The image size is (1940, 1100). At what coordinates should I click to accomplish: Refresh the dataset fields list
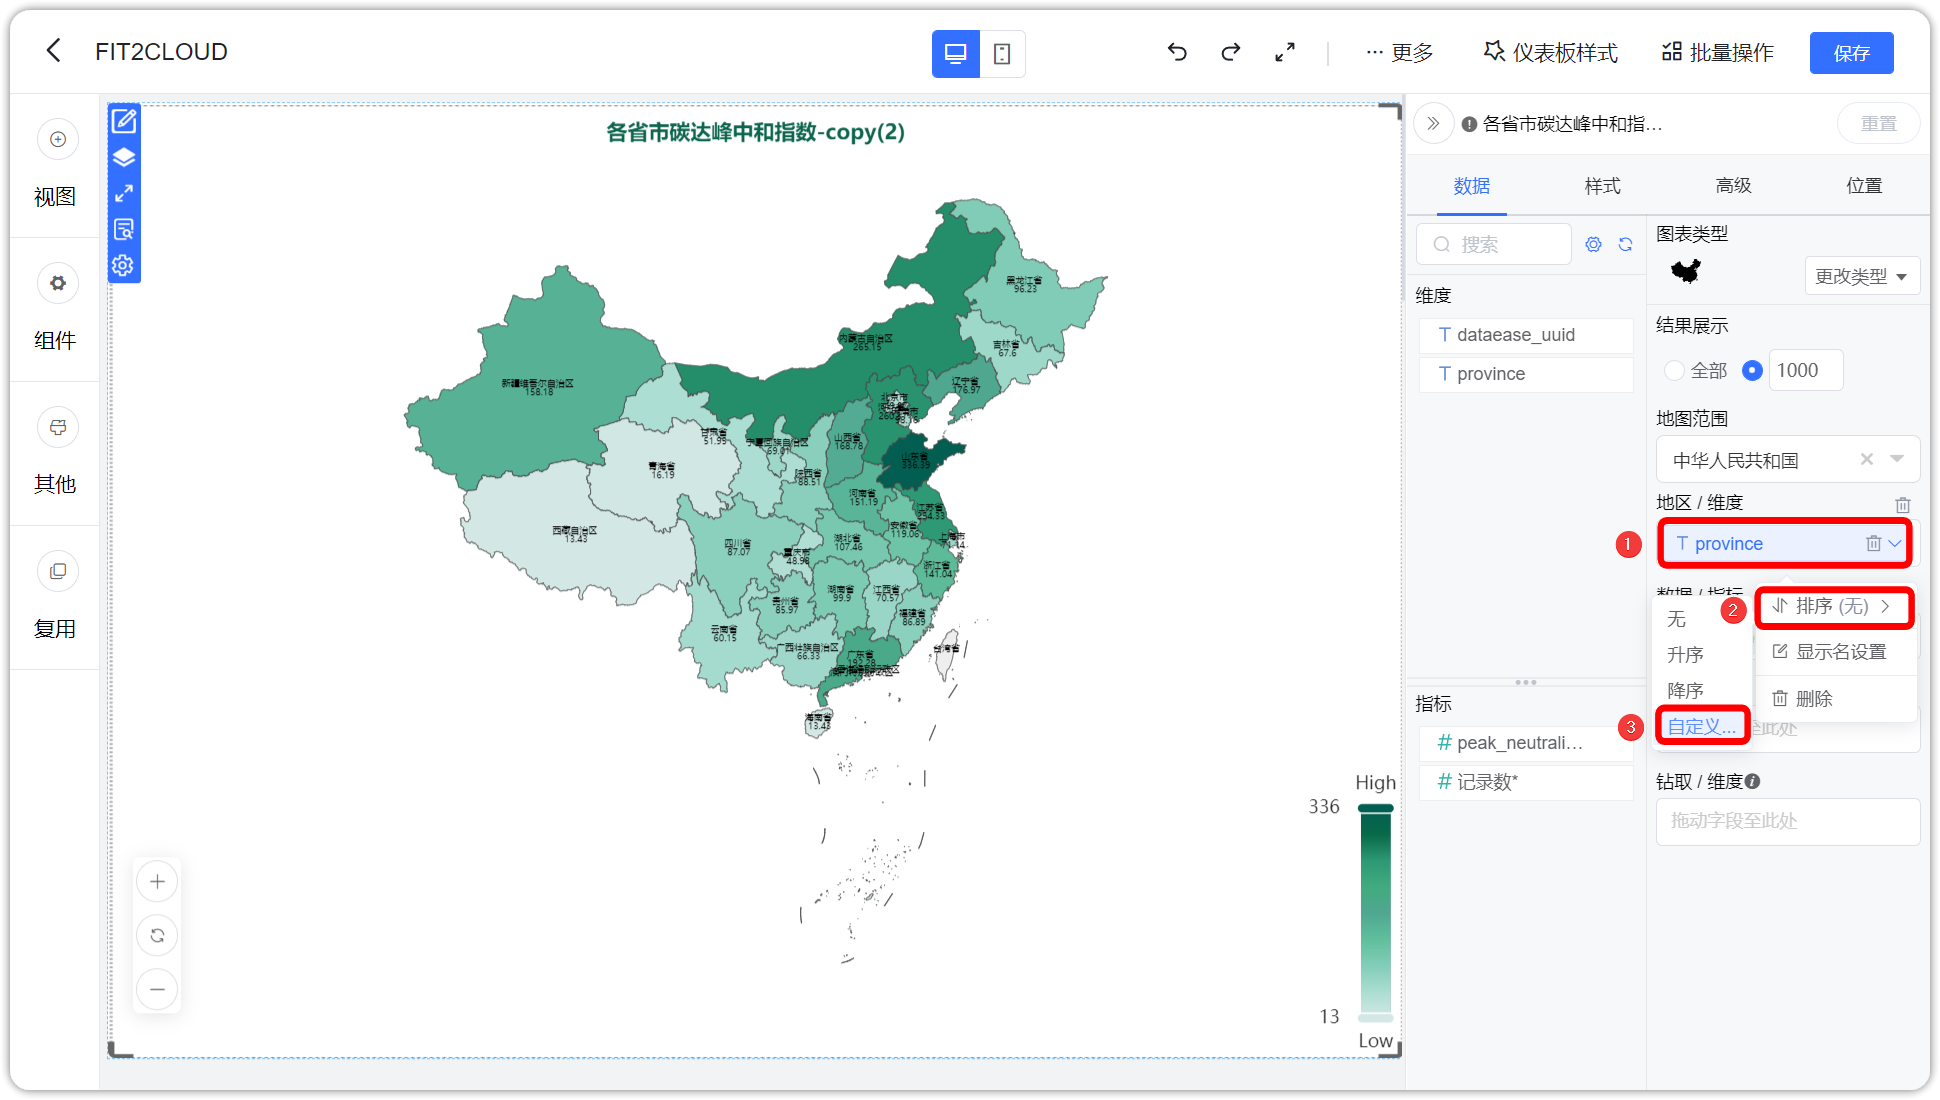[1625, 244]
